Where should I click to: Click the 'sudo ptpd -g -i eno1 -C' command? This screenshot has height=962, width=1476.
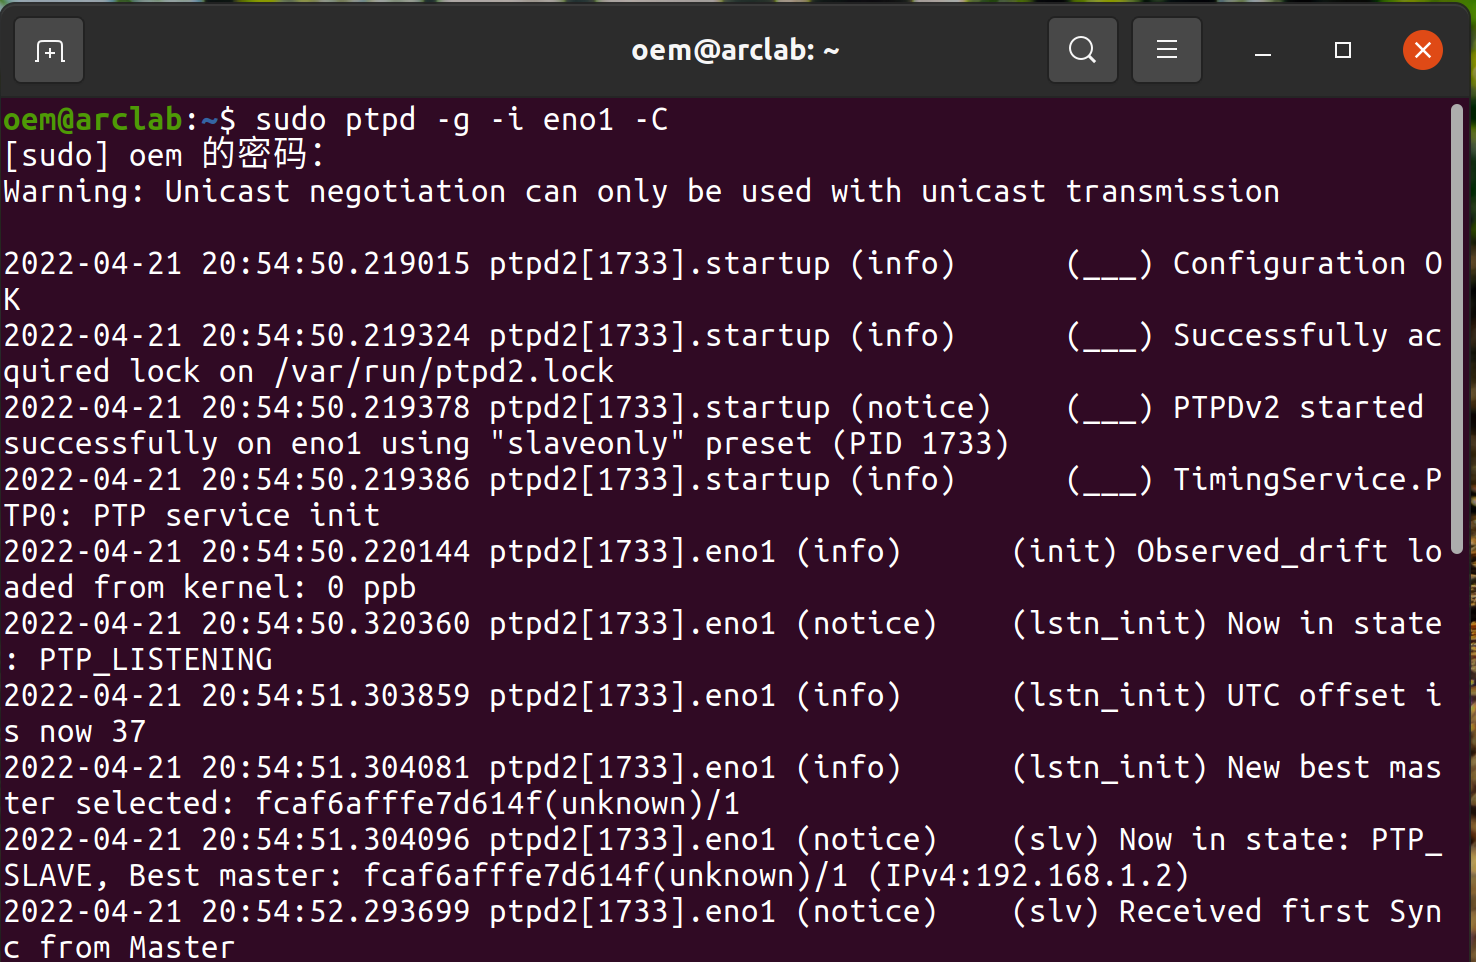[x=462, y=120]
